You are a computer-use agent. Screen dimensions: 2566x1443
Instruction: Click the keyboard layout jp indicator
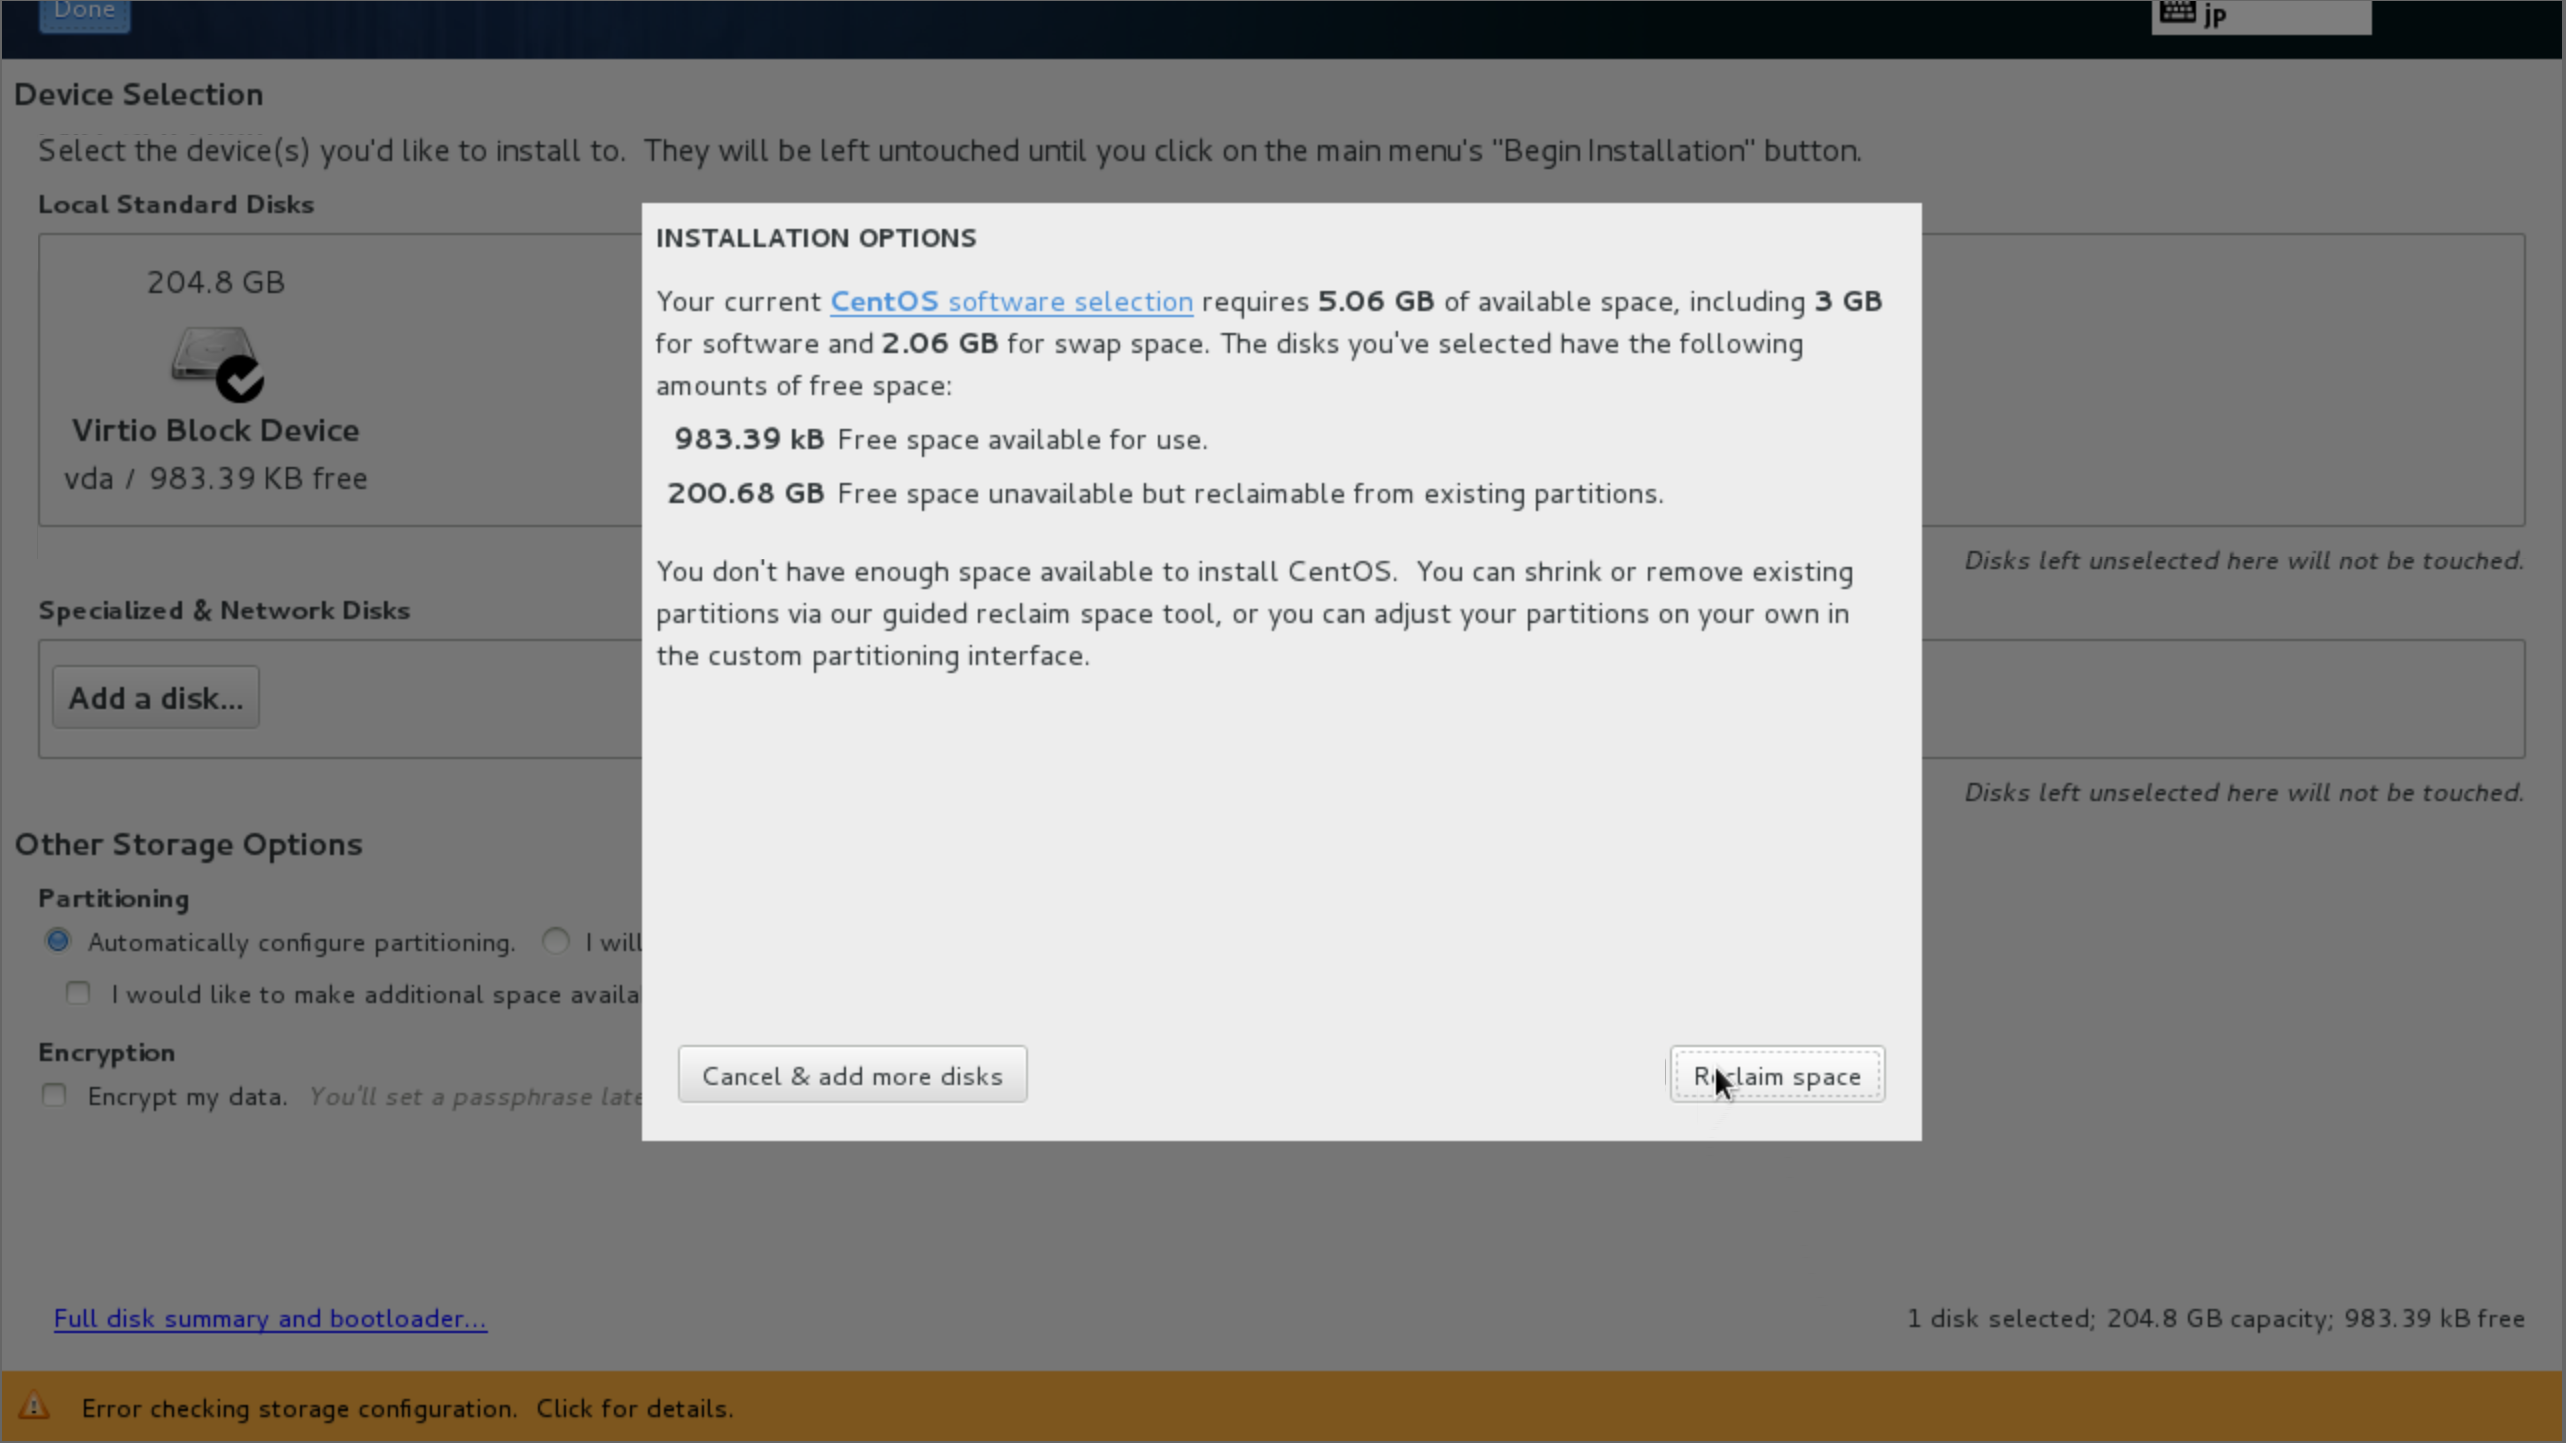click(2261, 15)
